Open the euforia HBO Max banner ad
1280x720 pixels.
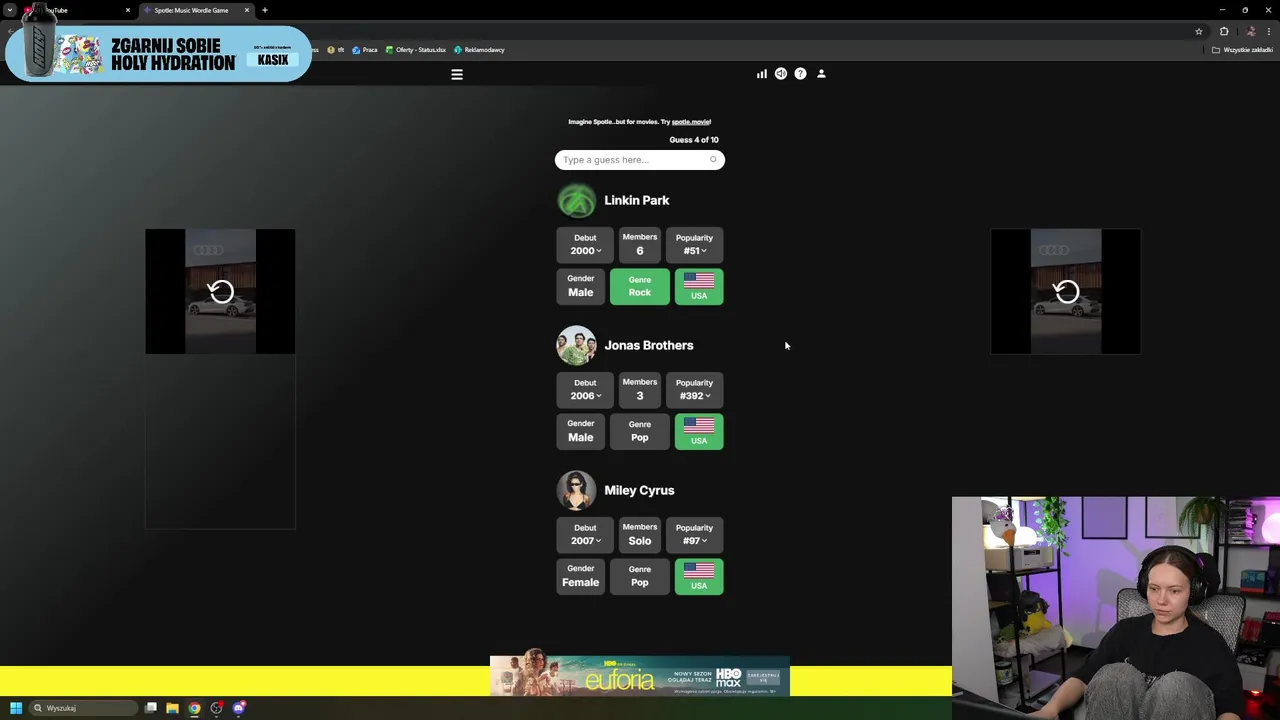[640, 677]
